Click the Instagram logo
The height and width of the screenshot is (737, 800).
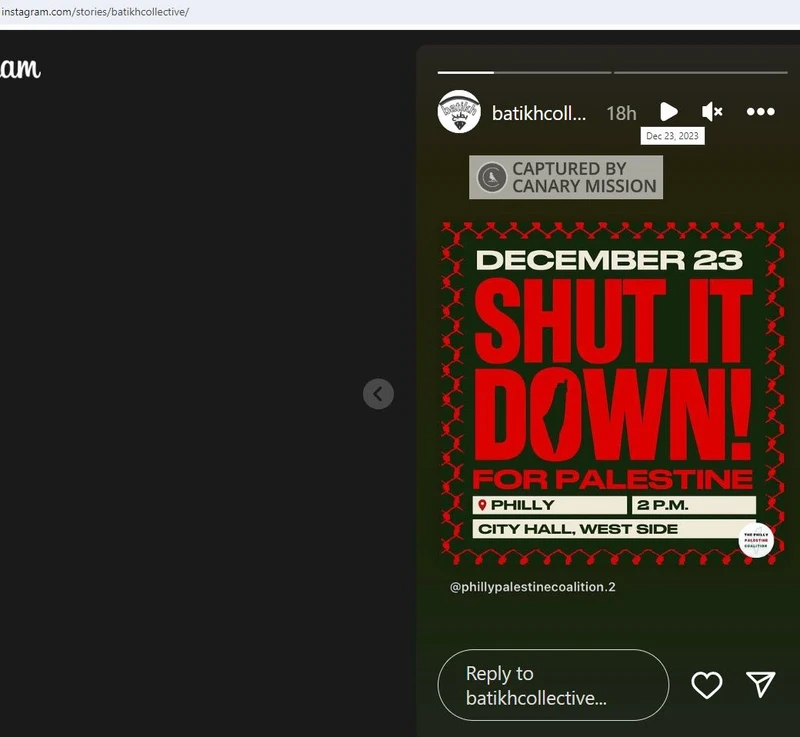[x=20, y=69]
